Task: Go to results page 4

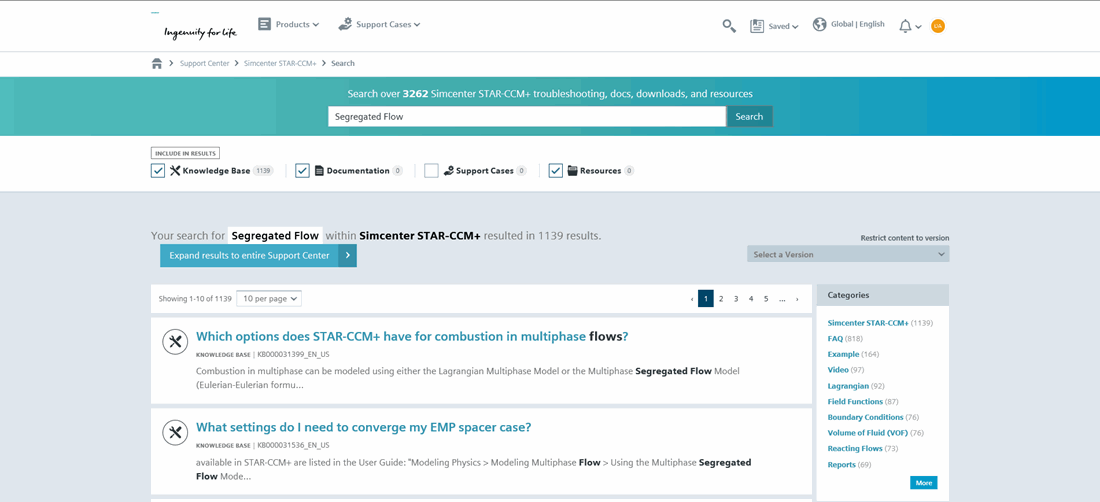Action: (x=751, y=299)
